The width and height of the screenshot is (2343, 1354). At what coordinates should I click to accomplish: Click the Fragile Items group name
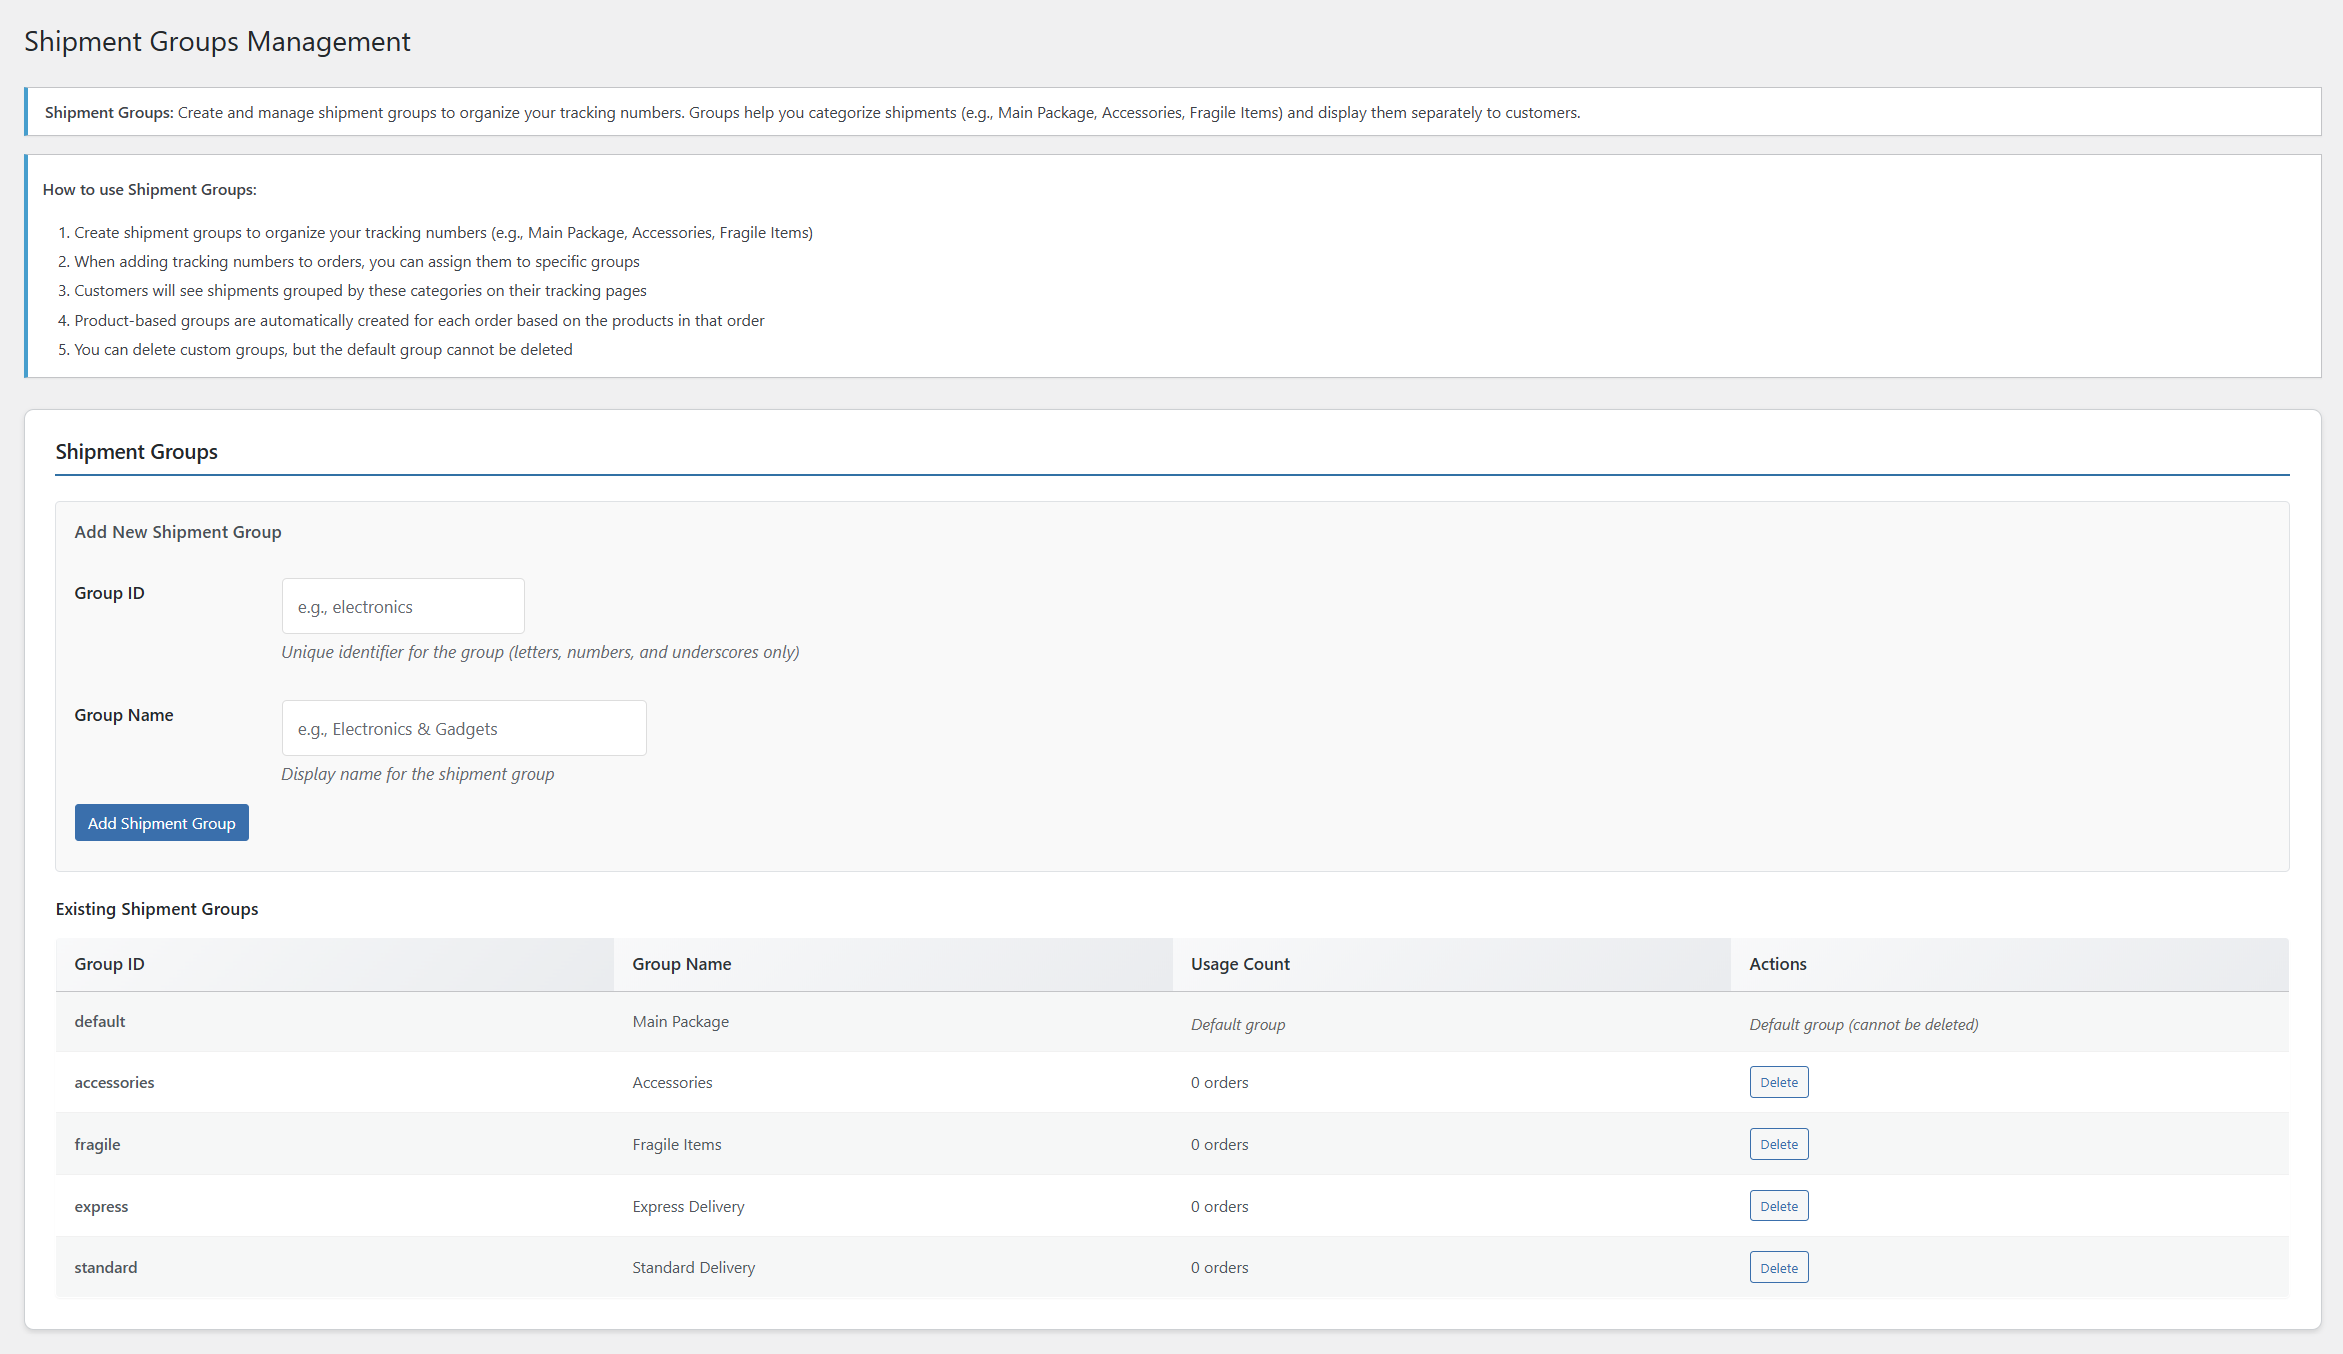(676, 1145)
